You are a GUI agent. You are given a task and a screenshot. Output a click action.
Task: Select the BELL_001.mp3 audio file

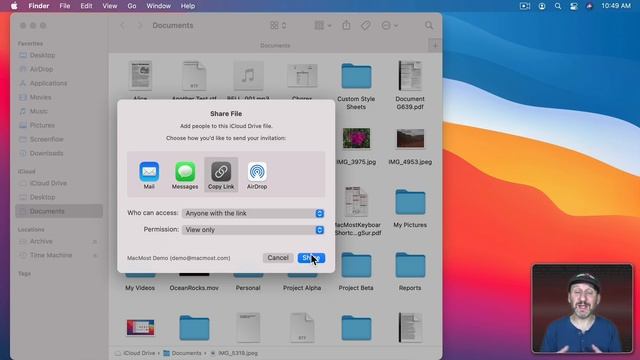pos(248,76)
